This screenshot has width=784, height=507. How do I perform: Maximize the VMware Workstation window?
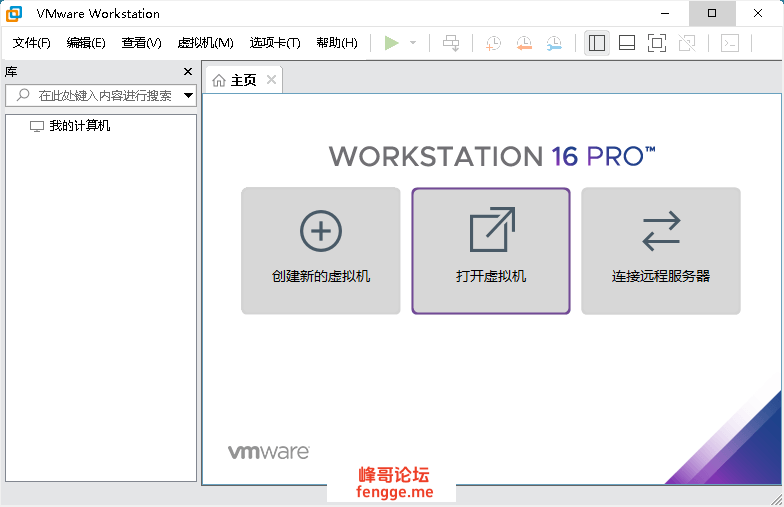[712, 13]
